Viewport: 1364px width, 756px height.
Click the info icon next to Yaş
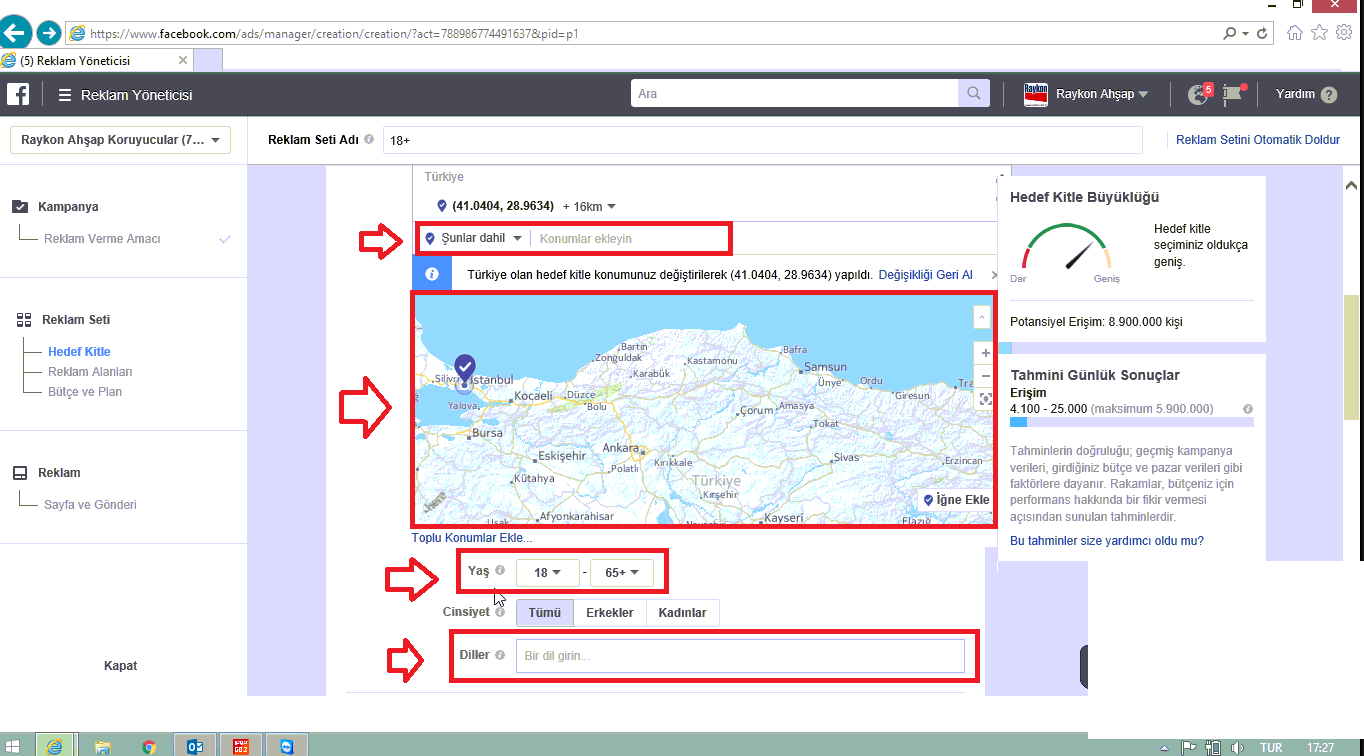tap(500, 571)
